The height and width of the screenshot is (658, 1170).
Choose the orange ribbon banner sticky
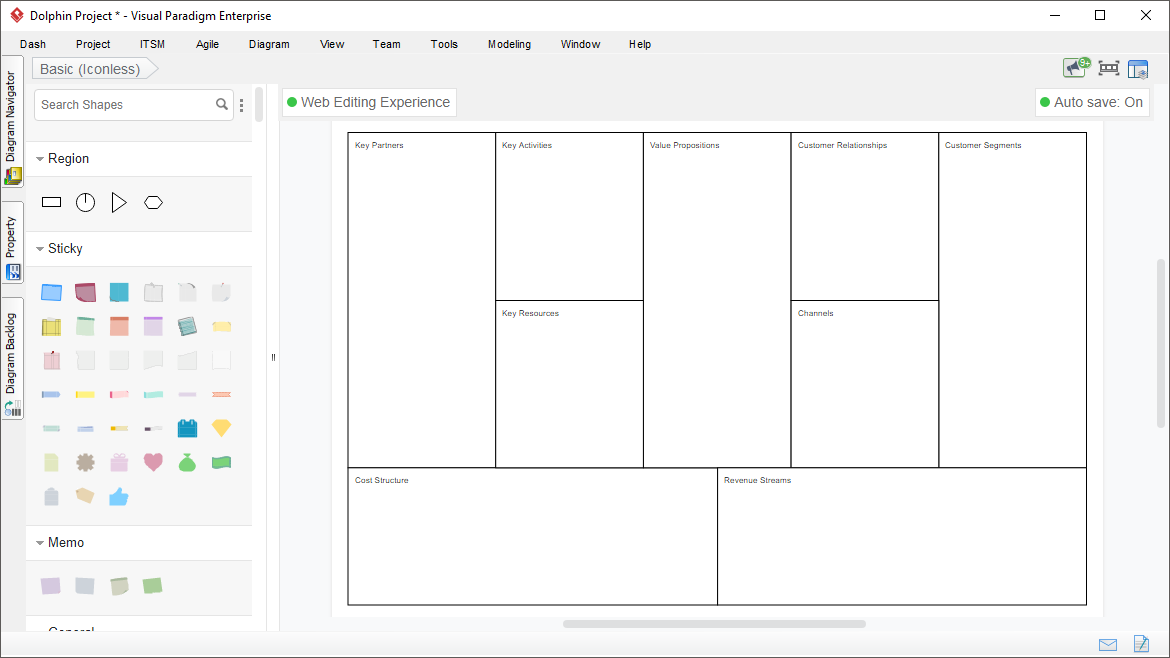[x=222, y=394]
